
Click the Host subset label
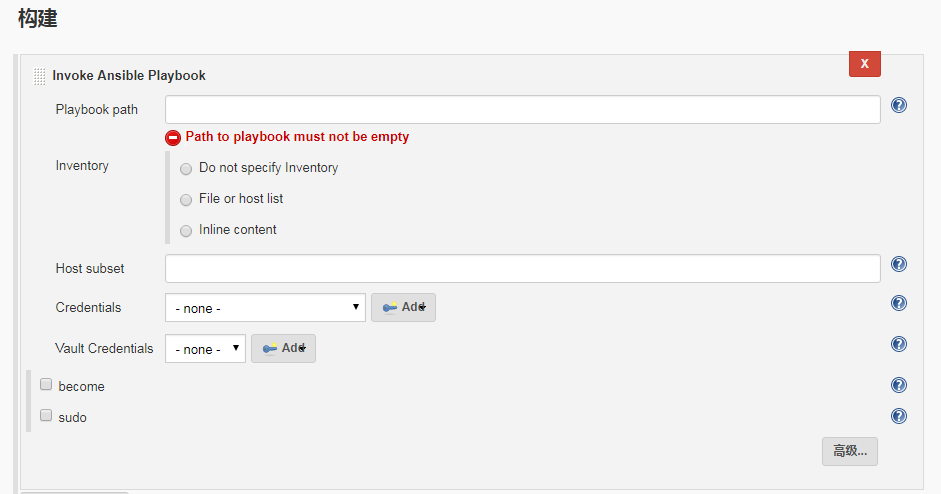coord(90,268)
